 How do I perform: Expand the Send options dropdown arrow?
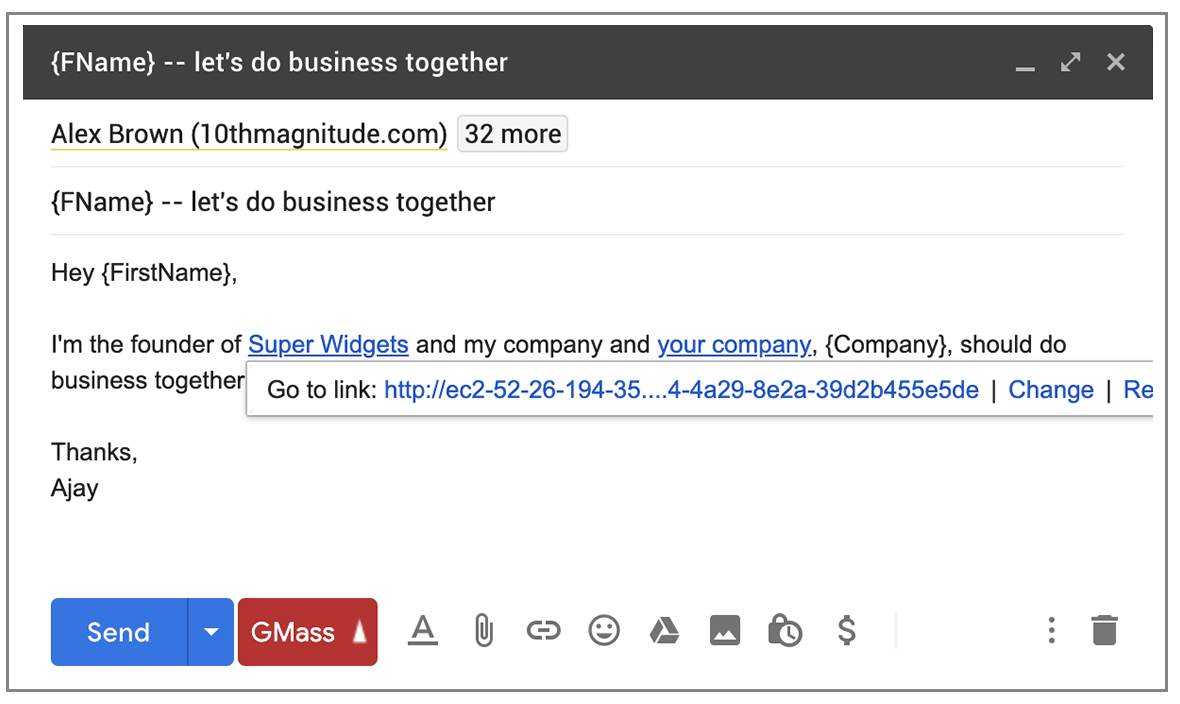click(210, 632)
